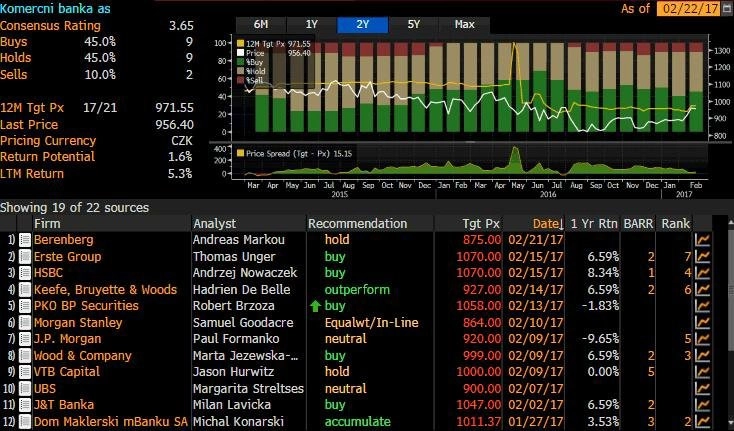Open the report document icon for Wood & Company
The width and height of the screenshot is (734, 431).
pos(25,356)
